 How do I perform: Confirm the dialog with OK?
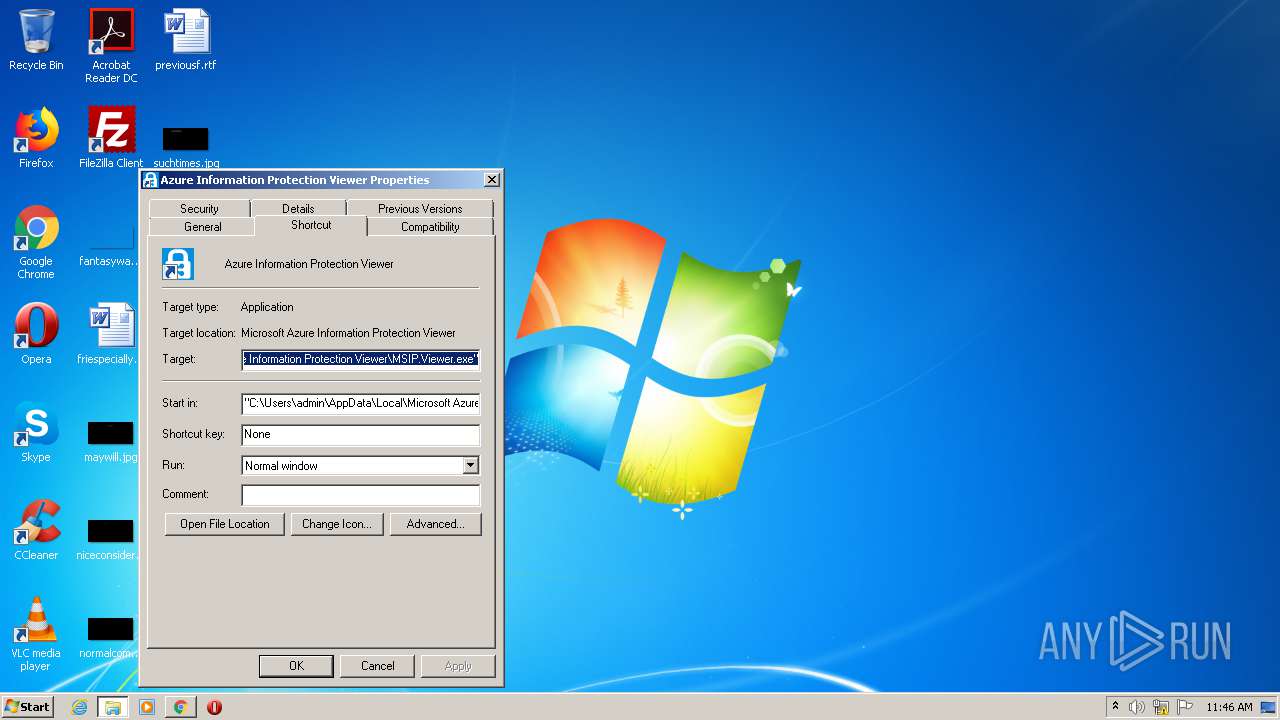pyautogui.click(x=296, y=666)
